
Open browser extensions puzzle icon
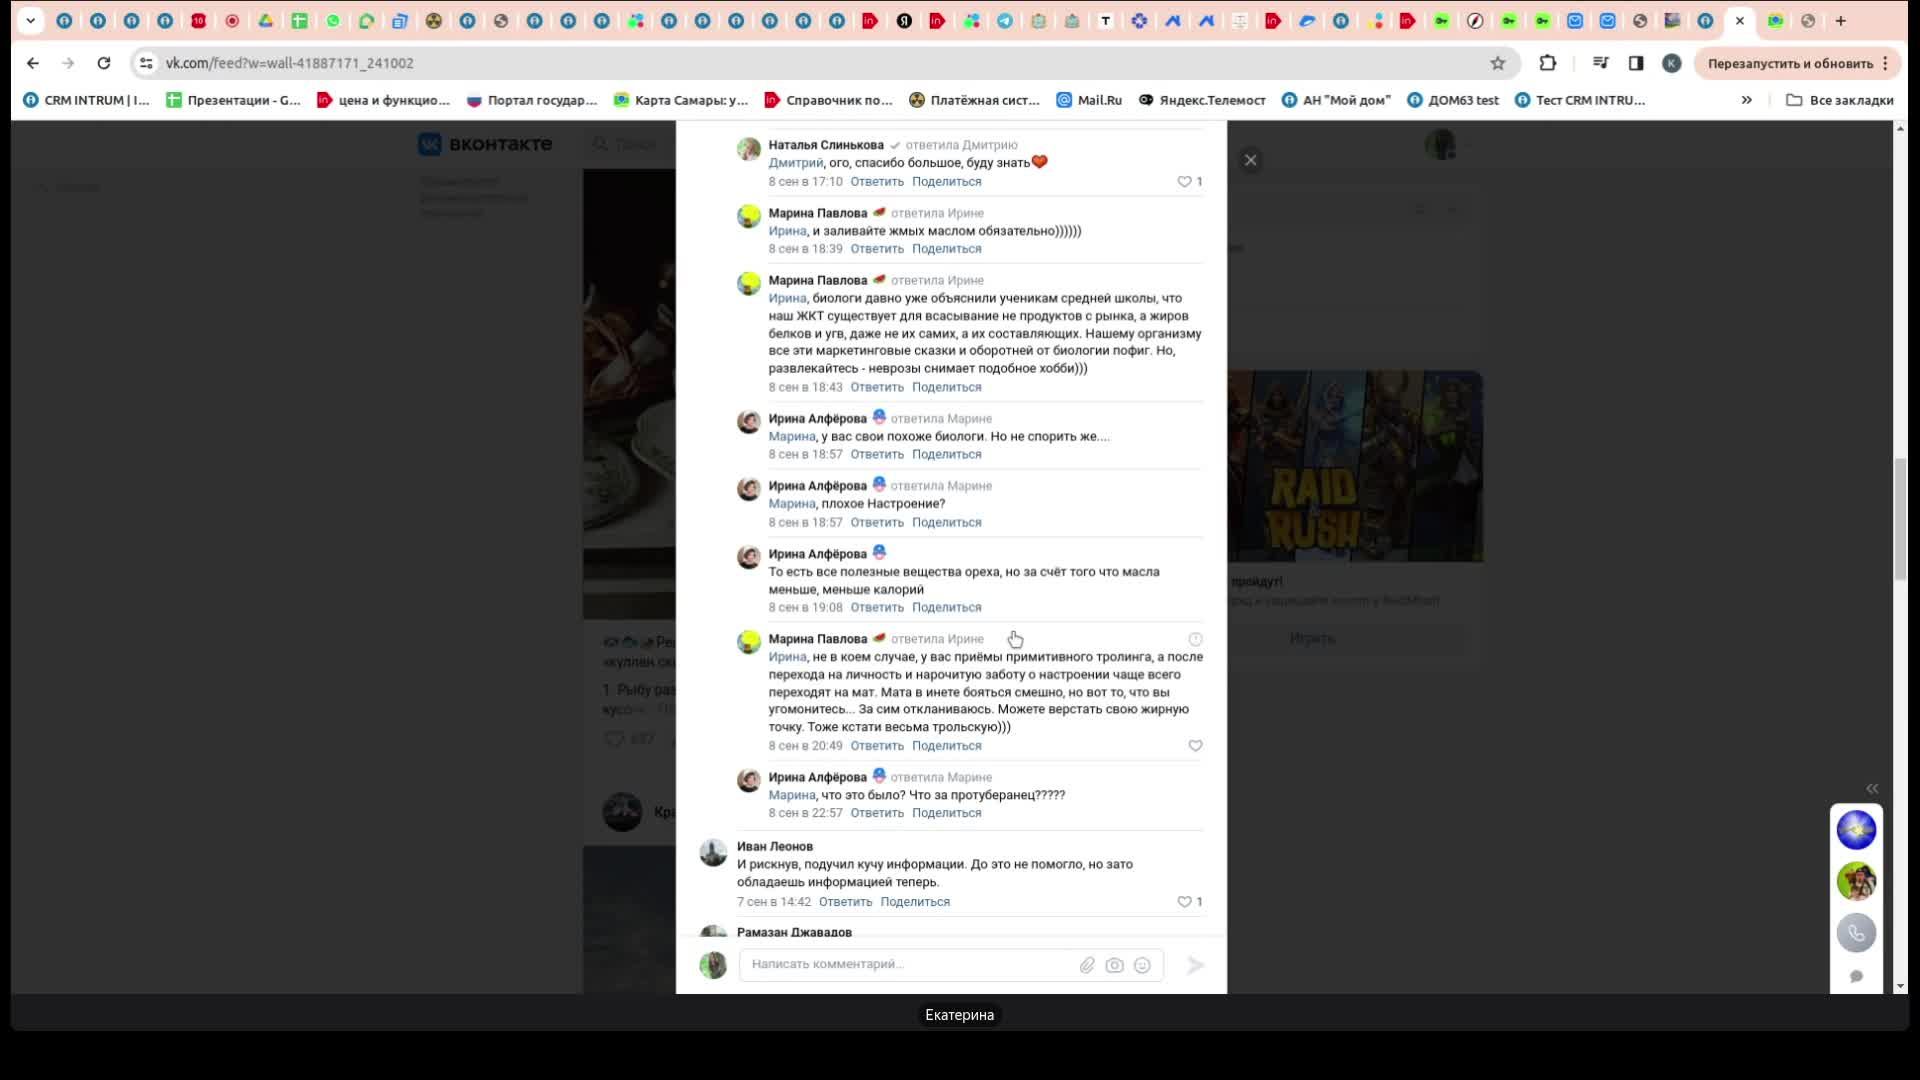coord(1547,63)
